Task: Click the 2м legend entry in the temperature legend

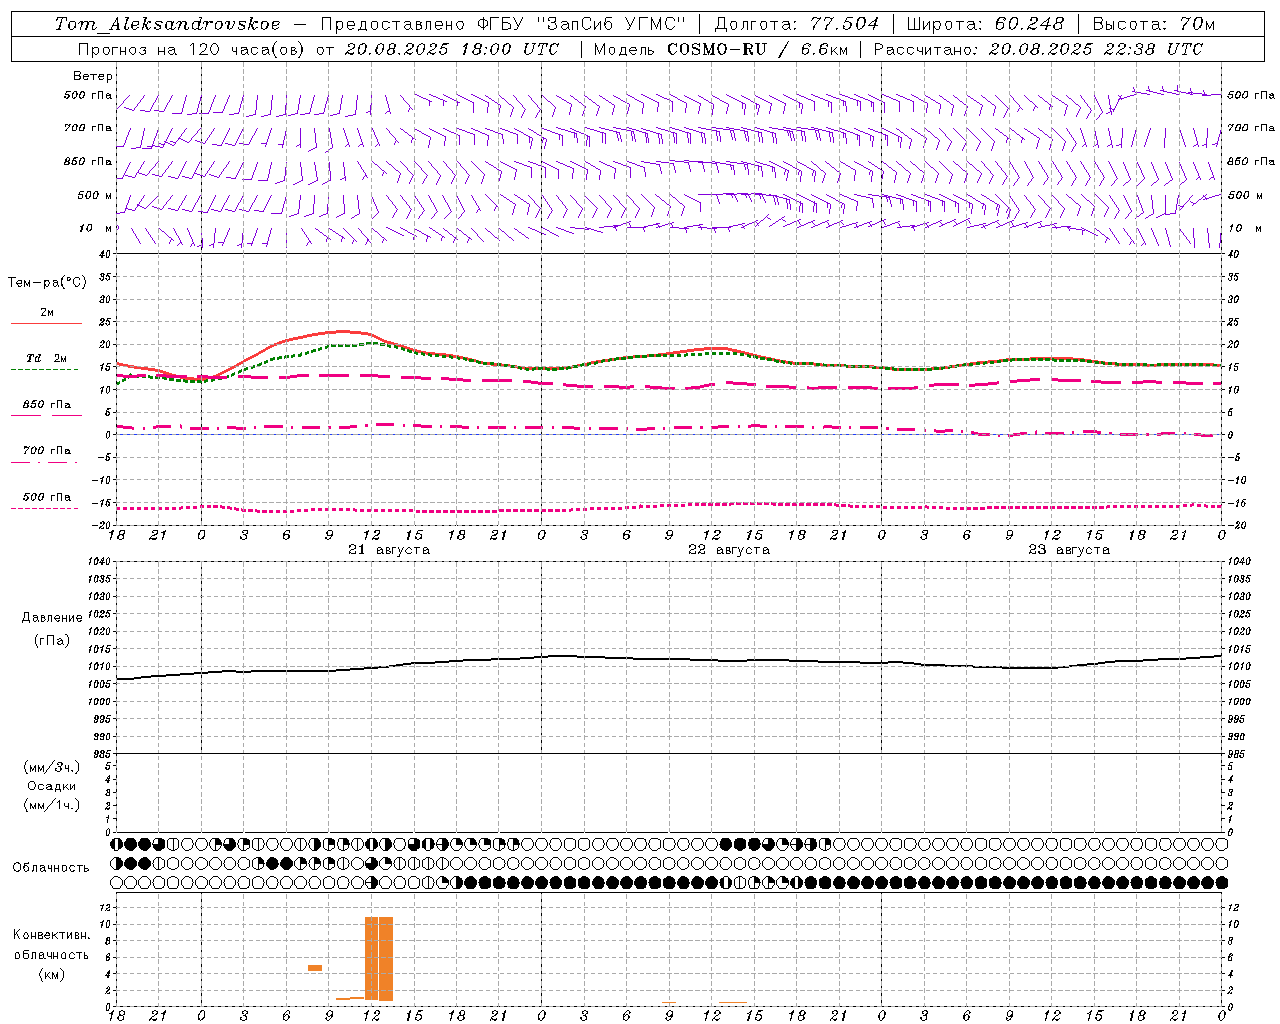Action: click(47, 312)
